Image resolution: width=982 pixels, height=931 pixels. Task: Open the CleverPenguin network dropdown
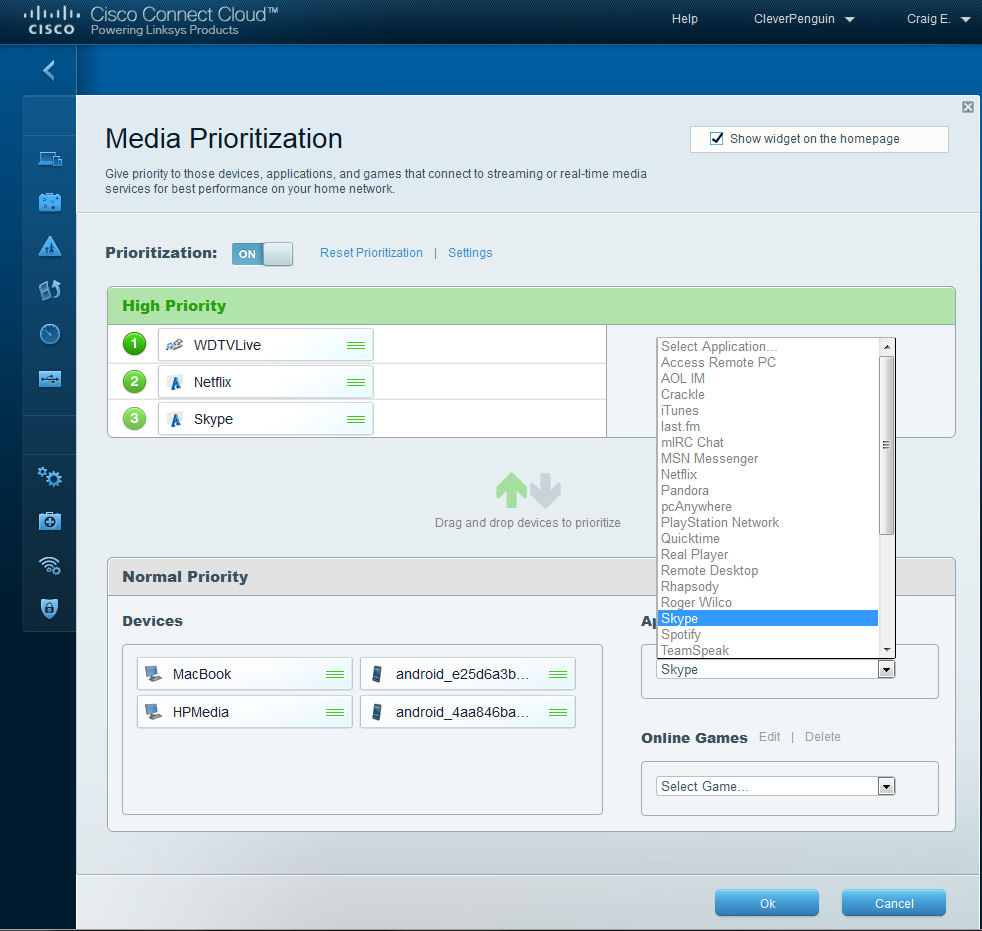(804, 19)
